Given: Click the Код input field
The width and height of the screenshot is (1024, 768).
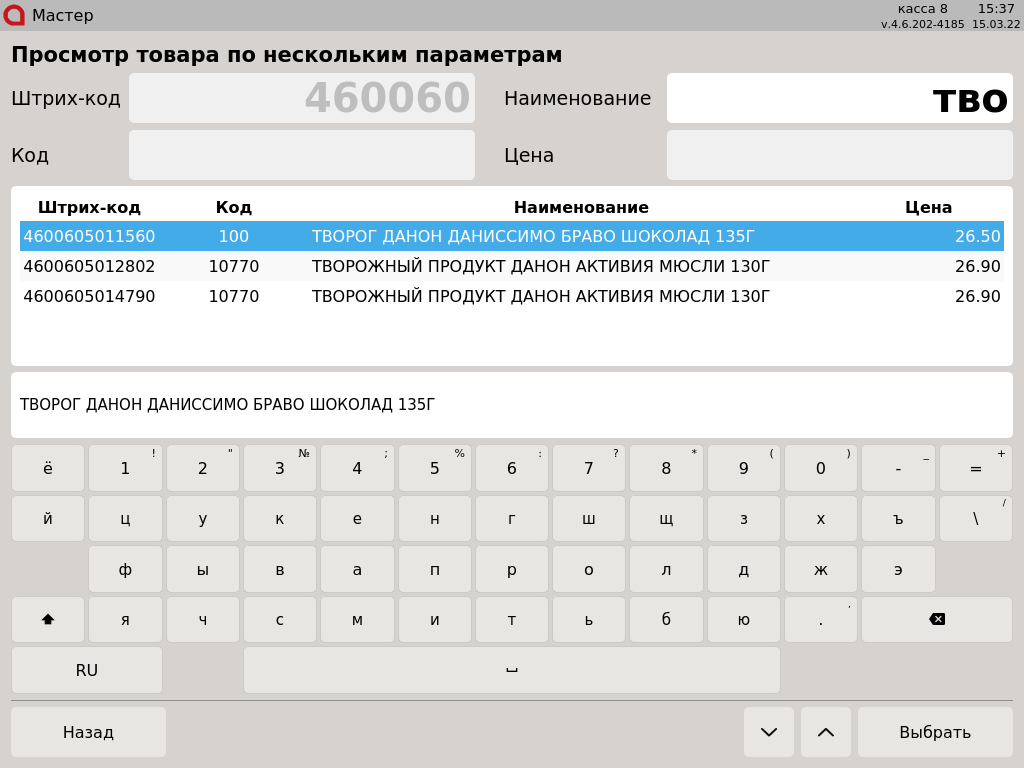Looking at the screenshot, I should (301, 155).
